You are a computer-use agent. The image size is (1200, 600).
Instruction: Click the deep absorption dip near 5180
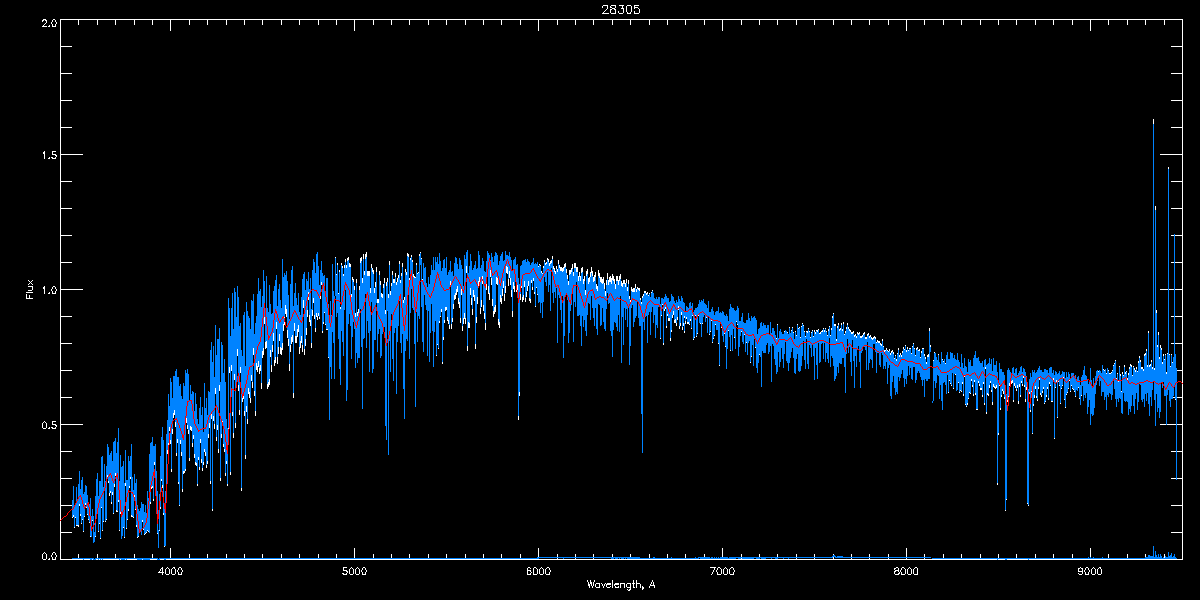click(388, 440)
